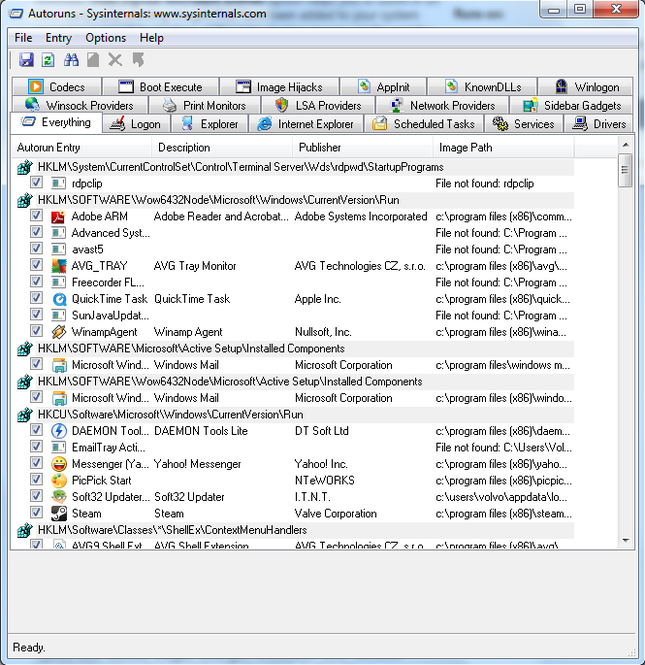
Task: Disable the Freecorder FL... entry checkbox
Action: pos(36,282)
